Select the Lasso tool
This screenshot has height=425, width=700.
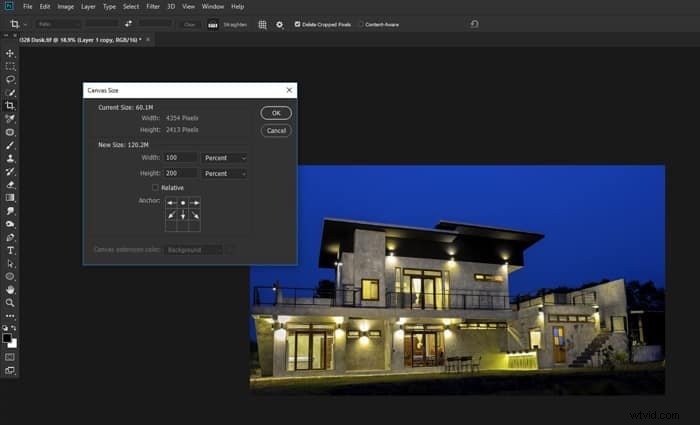(10, 79)
